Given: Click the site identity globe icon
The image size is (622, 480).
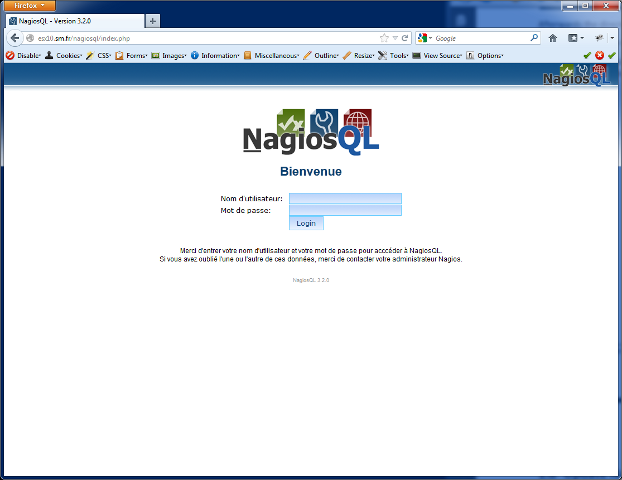Looking at the screenshot, I should pyautogui.click(x=30, y=38).
